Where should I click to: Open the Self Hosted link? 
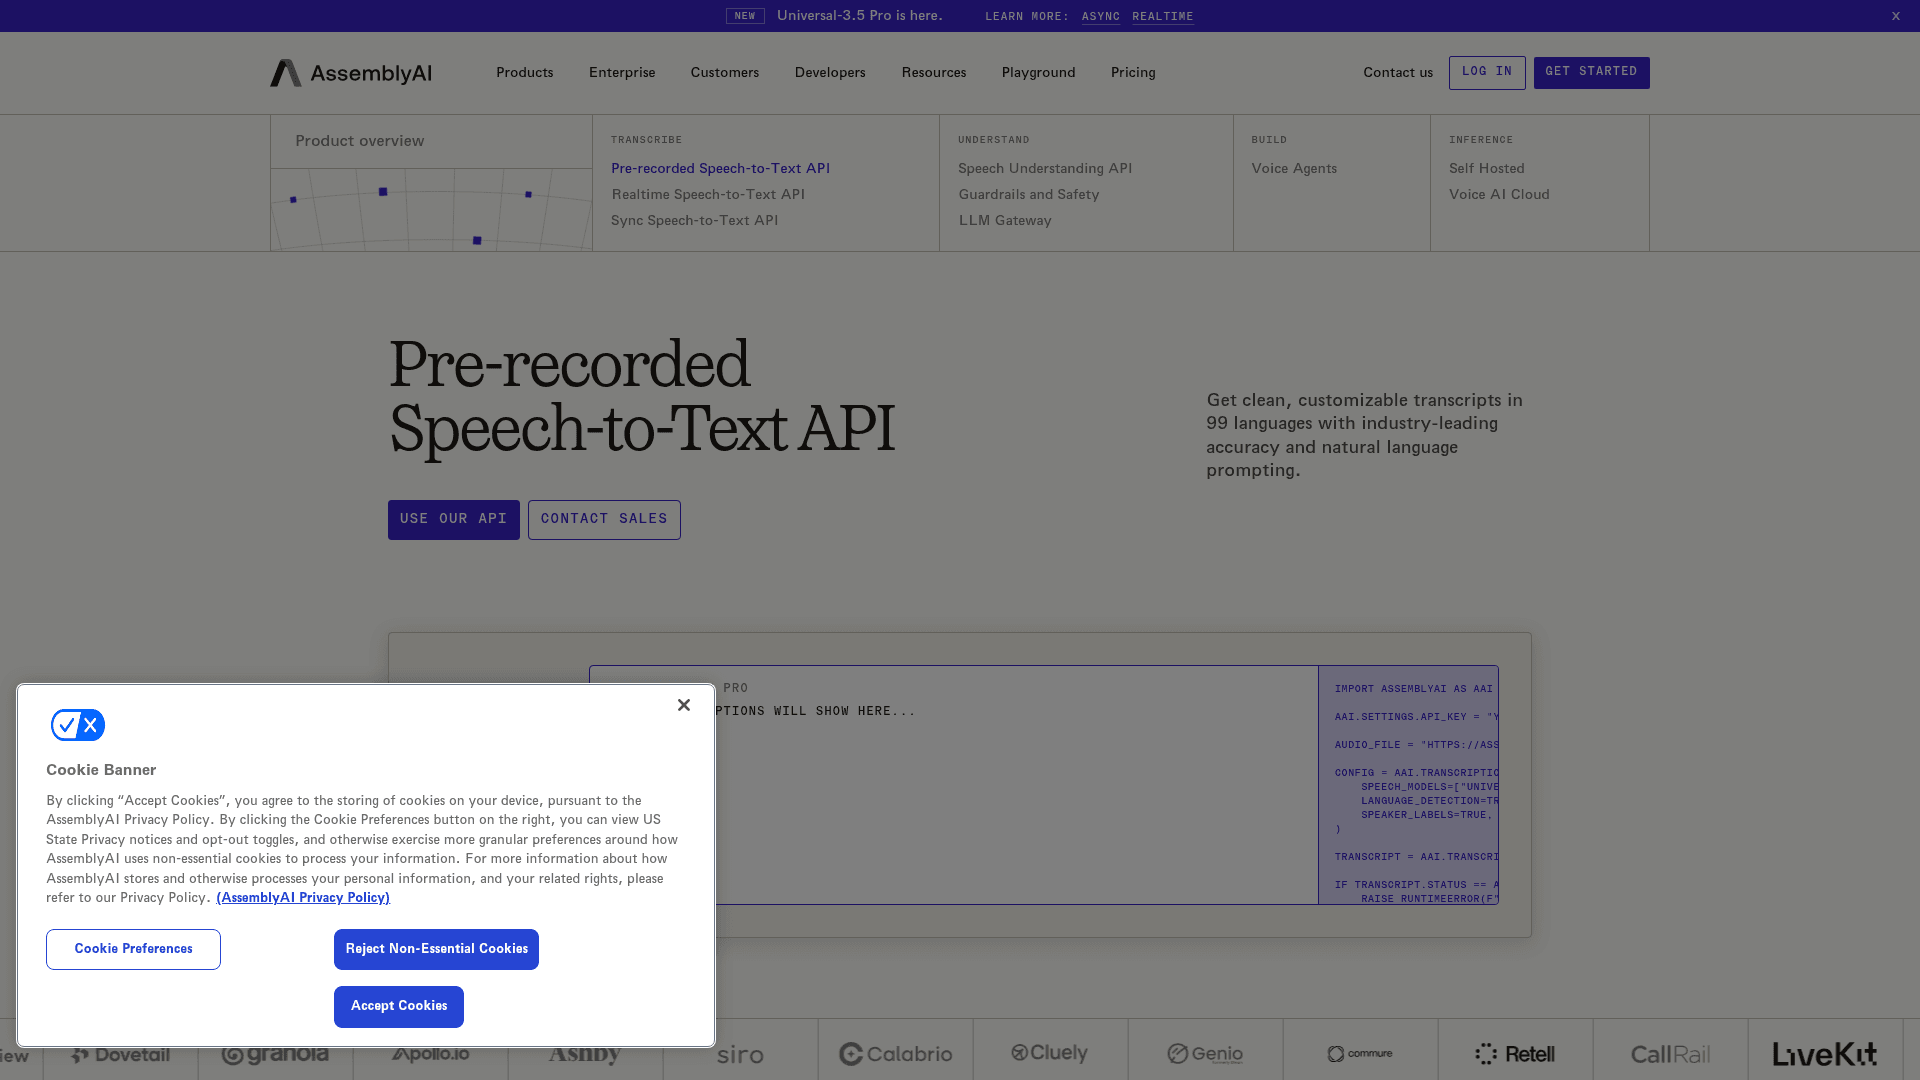click(1487, 169)
